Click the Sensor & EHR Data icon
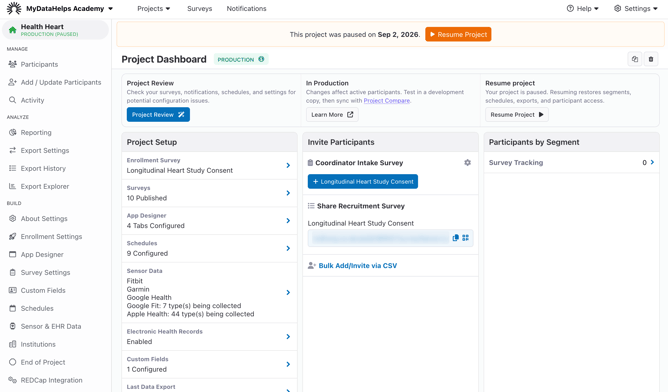This screenshot has width=668, height=392. [12, 326]
